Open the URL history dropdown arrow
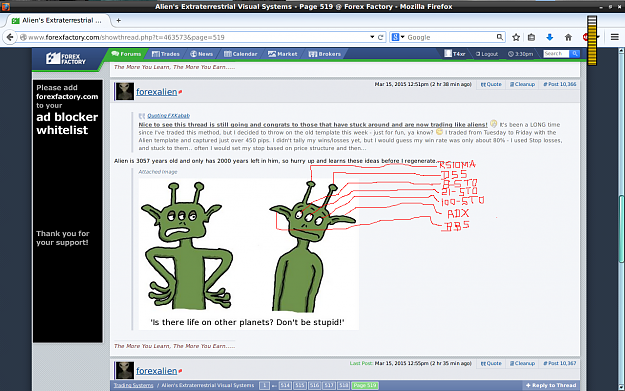Viewport: 625px width, 391px height. click(x=372, y=37)
